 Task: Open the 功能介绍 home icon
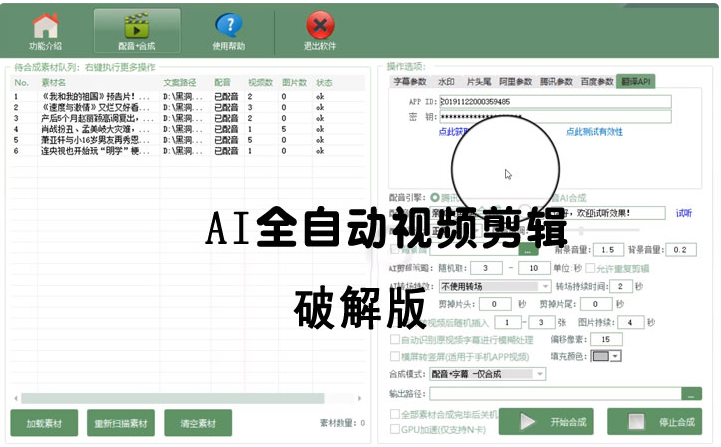click(x=45, y=26)
